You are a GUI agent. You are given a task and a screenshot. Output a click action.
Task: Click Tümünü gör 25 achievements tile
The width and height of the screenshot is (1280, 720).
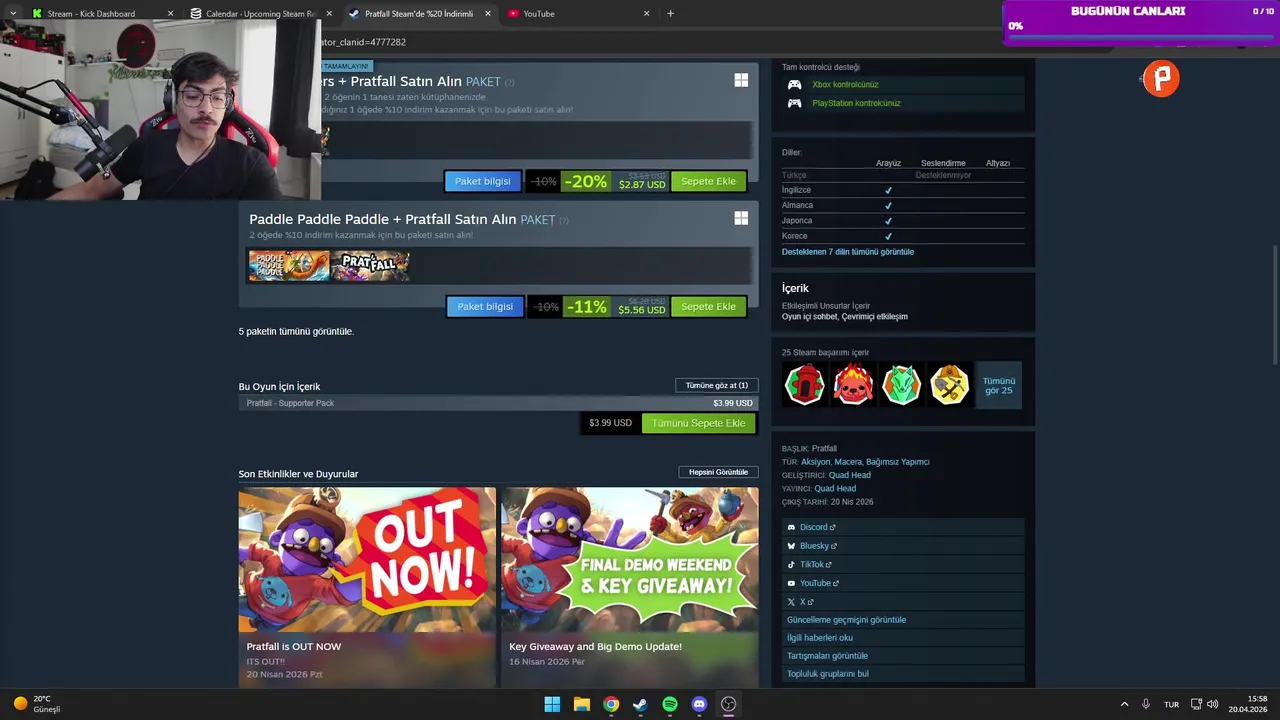point(998,384)
